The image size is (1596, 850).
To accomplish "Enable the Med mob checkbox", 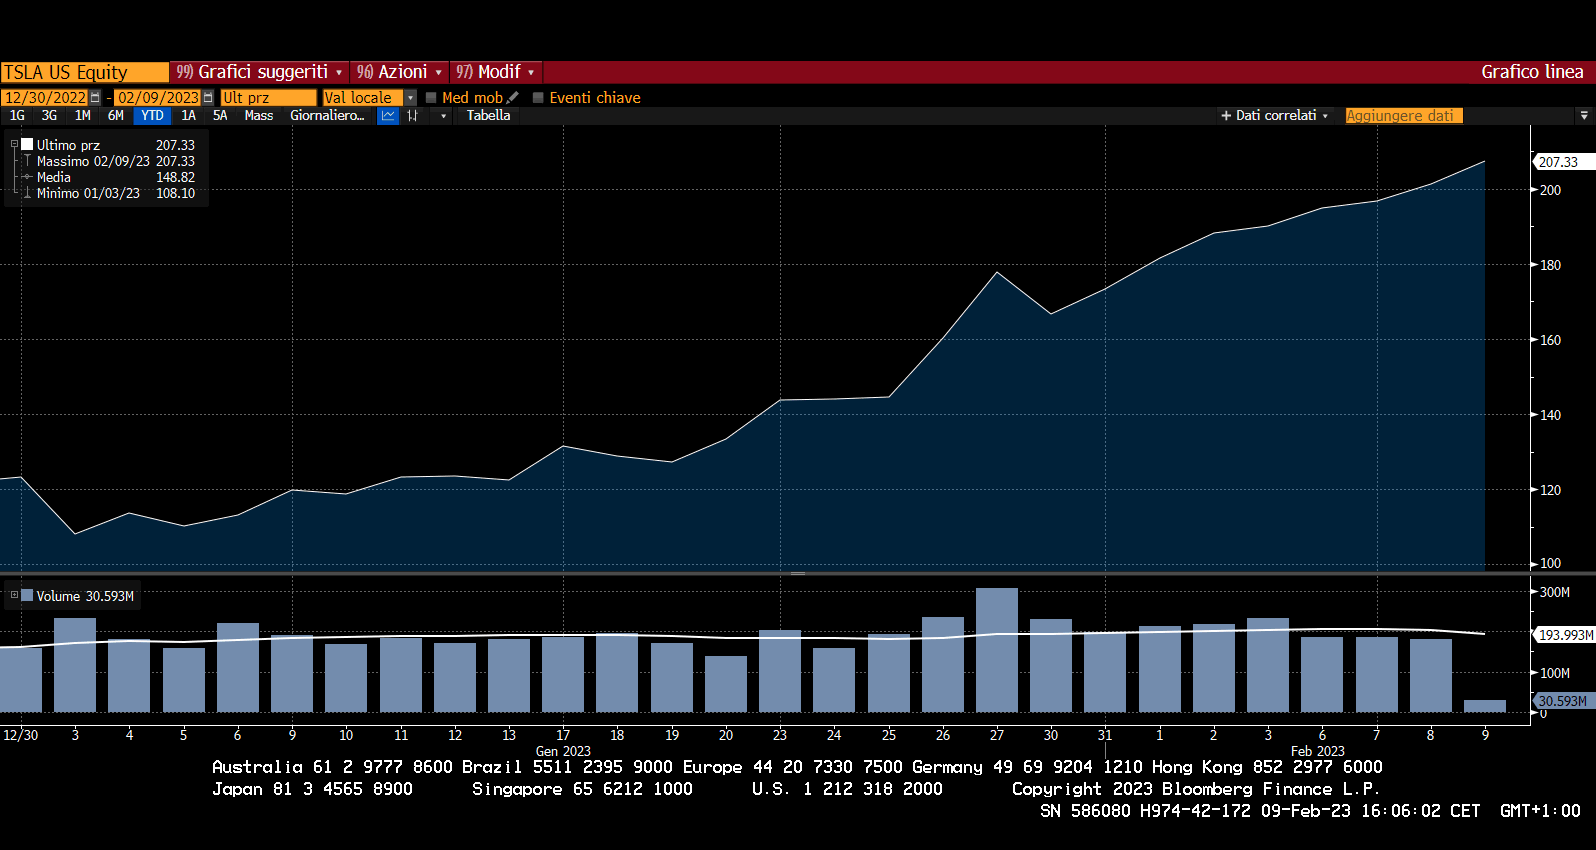I will coord(431,98).
